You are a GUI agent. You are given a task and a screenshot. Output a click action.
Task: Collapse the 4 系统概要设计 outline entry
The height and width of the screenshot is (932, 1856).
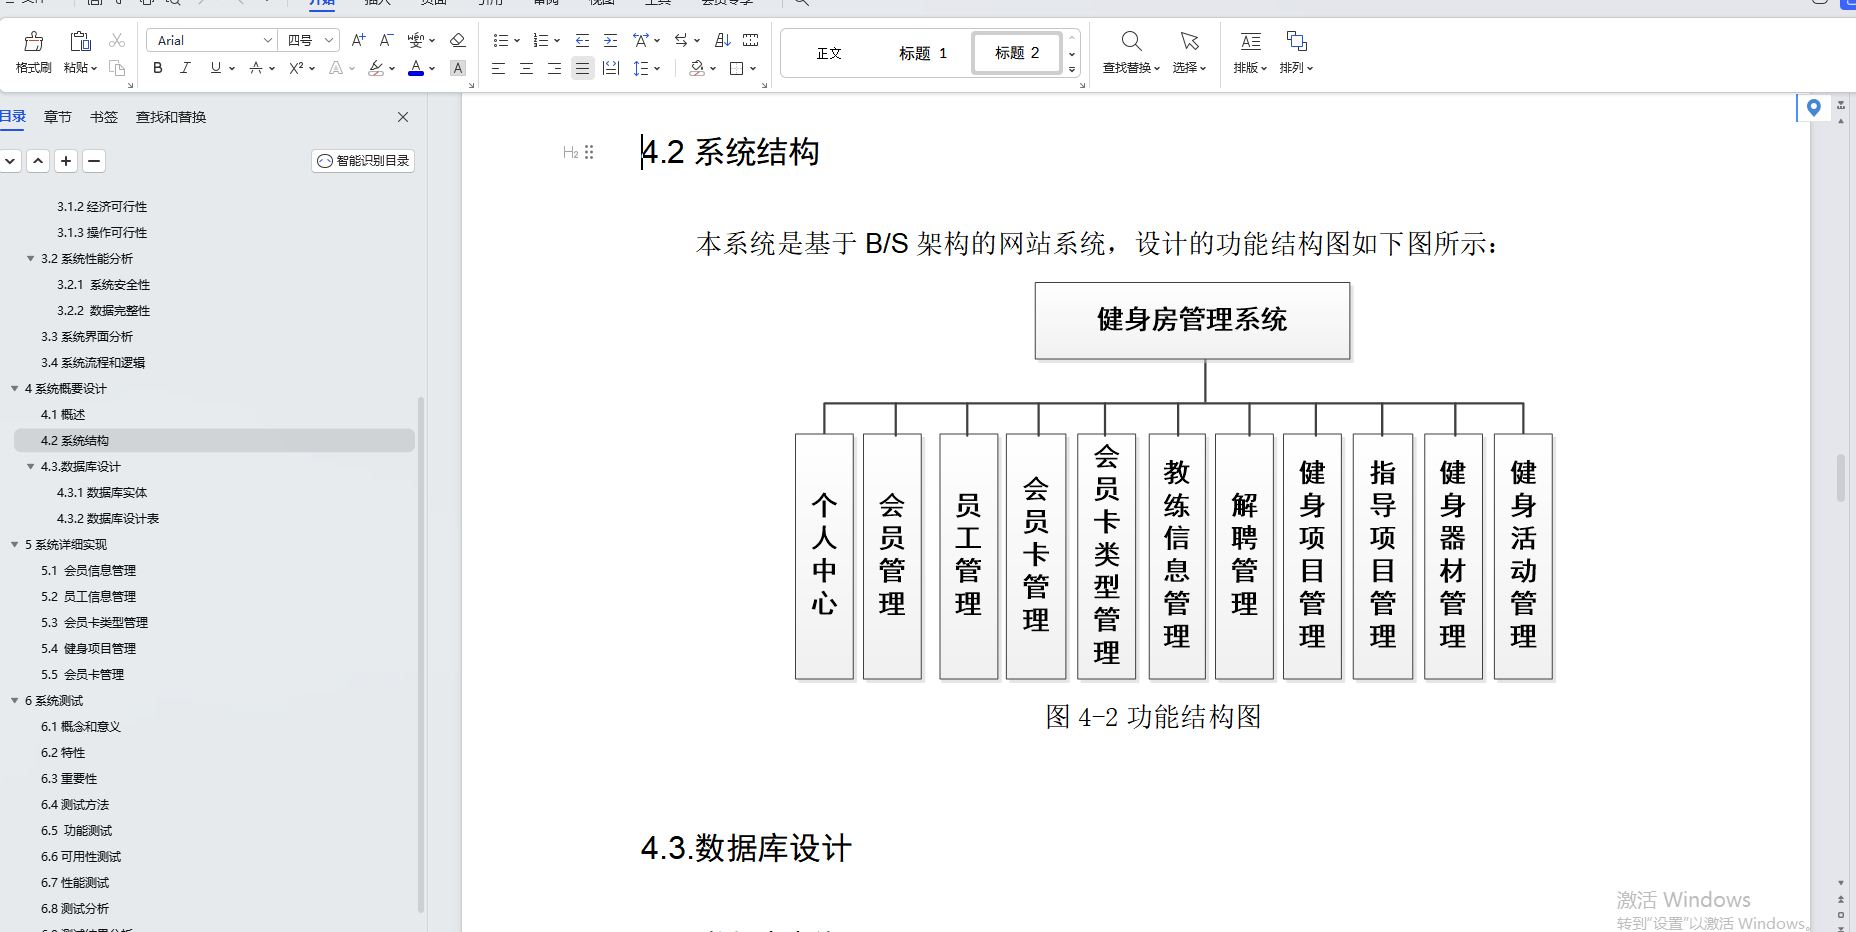(x=14, y=388)
